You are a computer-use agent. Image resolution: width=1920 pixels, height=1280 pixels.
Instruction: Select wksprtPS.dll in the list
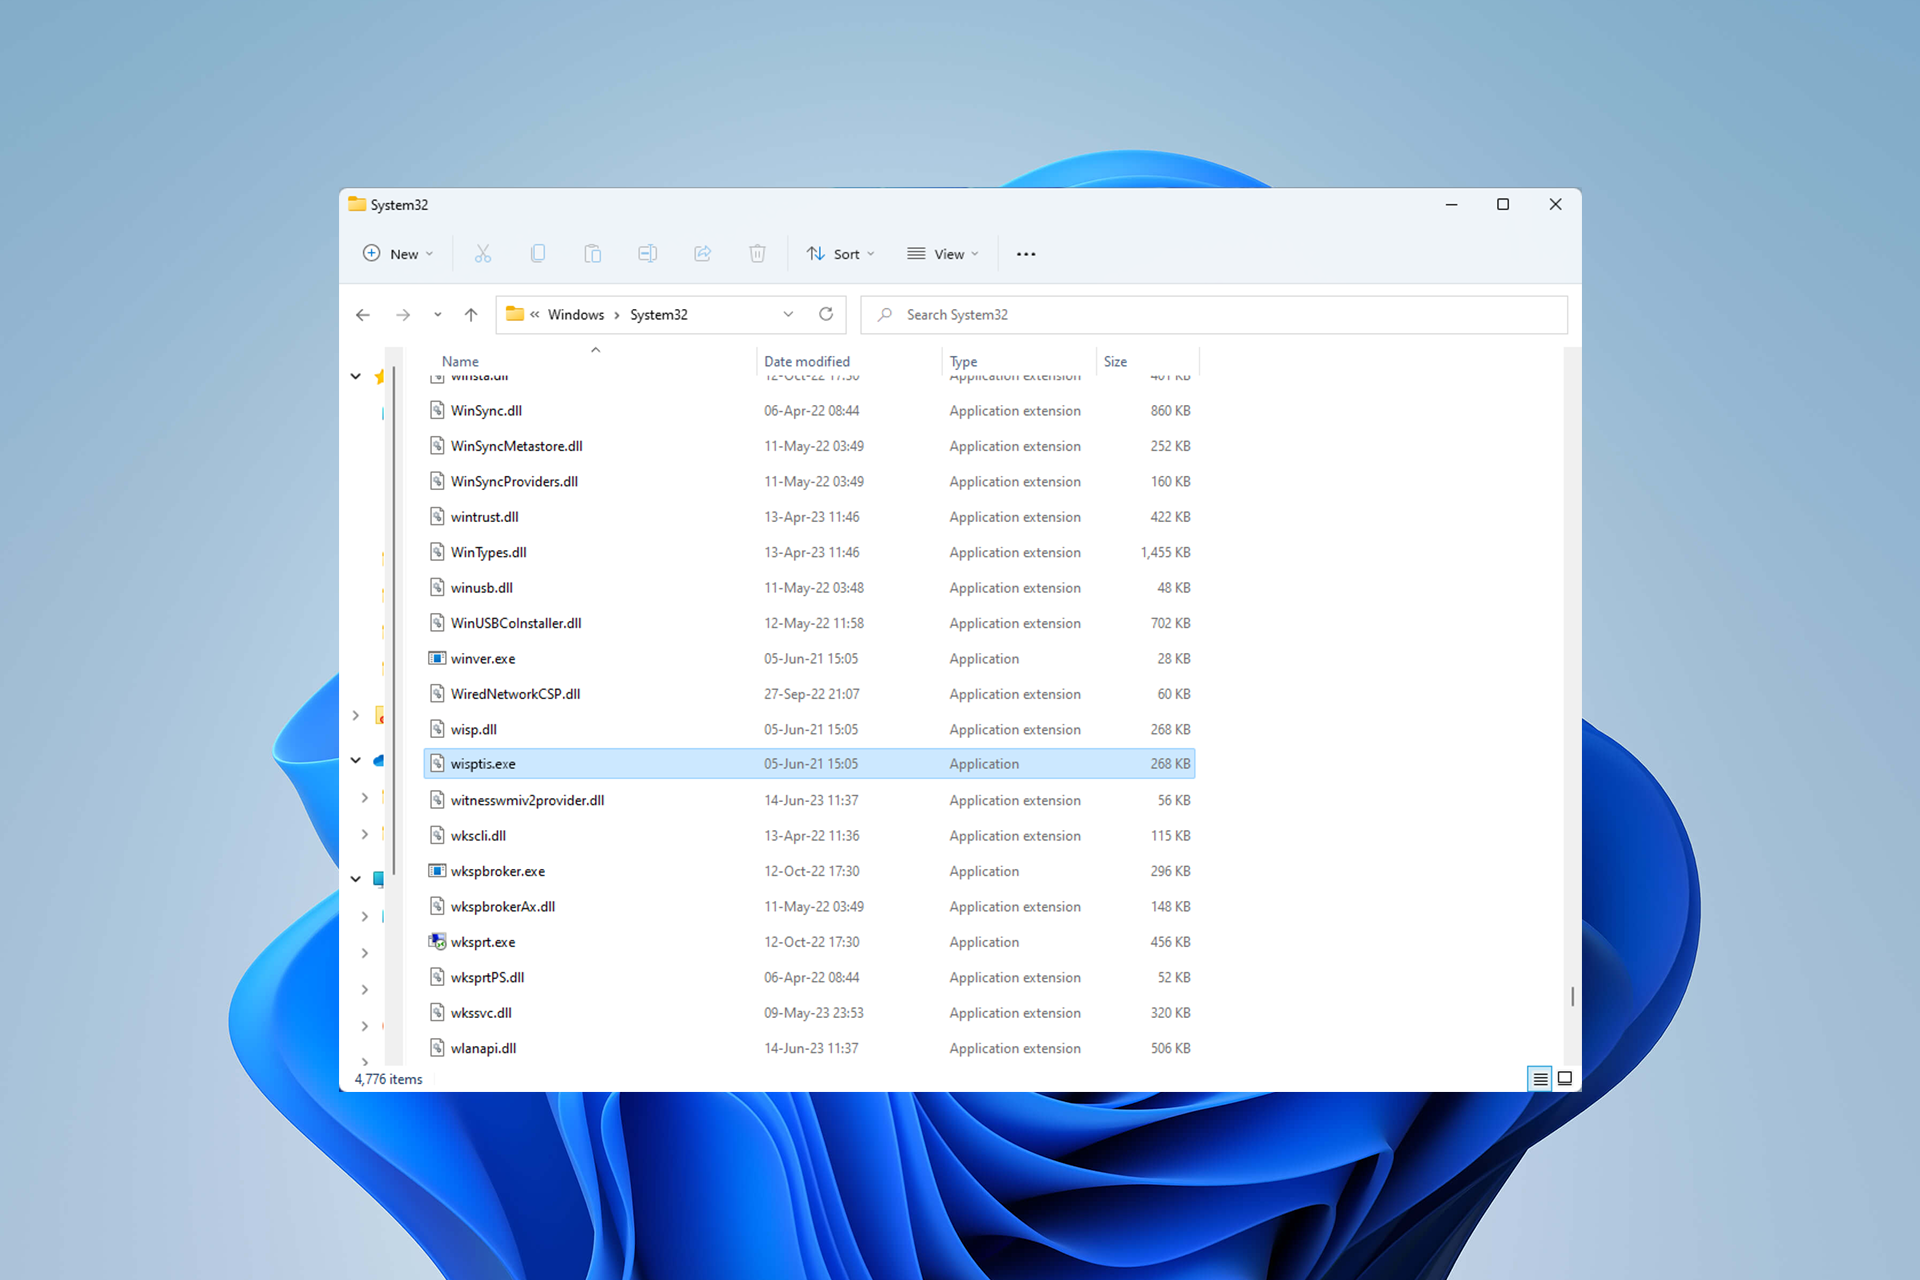[810, 977]
